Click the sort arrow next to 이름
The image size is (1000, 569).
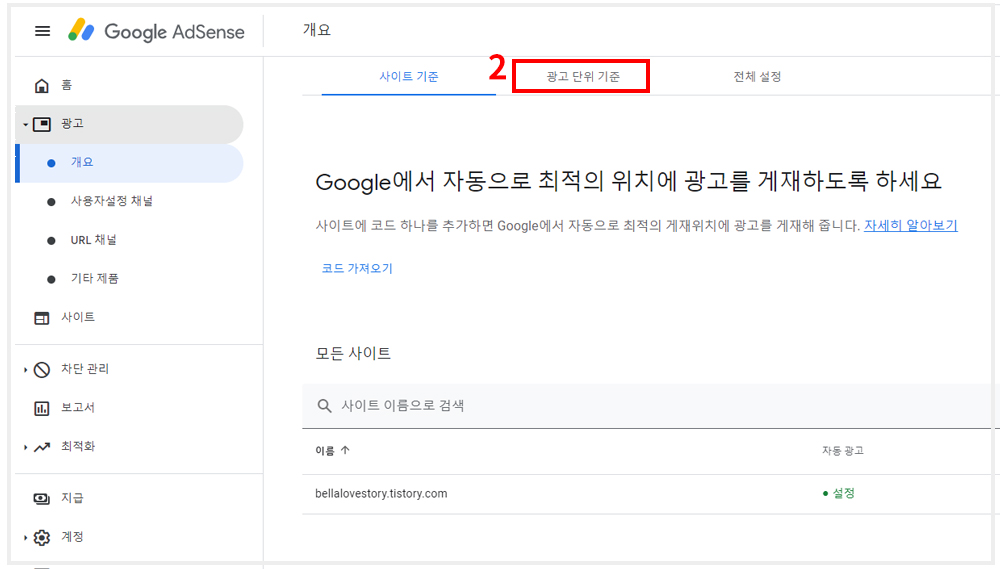(x=345, y=450)
